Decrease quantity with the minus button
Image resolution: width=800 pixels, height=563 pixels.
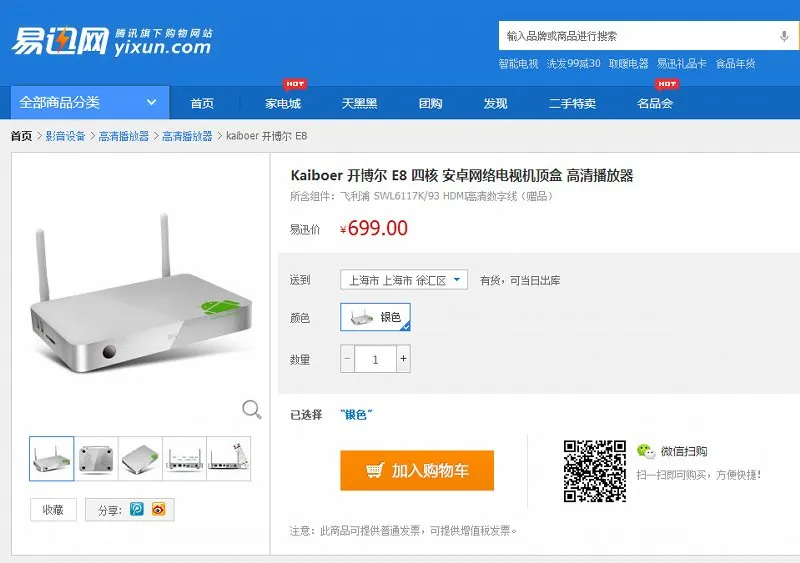(347, 359)
